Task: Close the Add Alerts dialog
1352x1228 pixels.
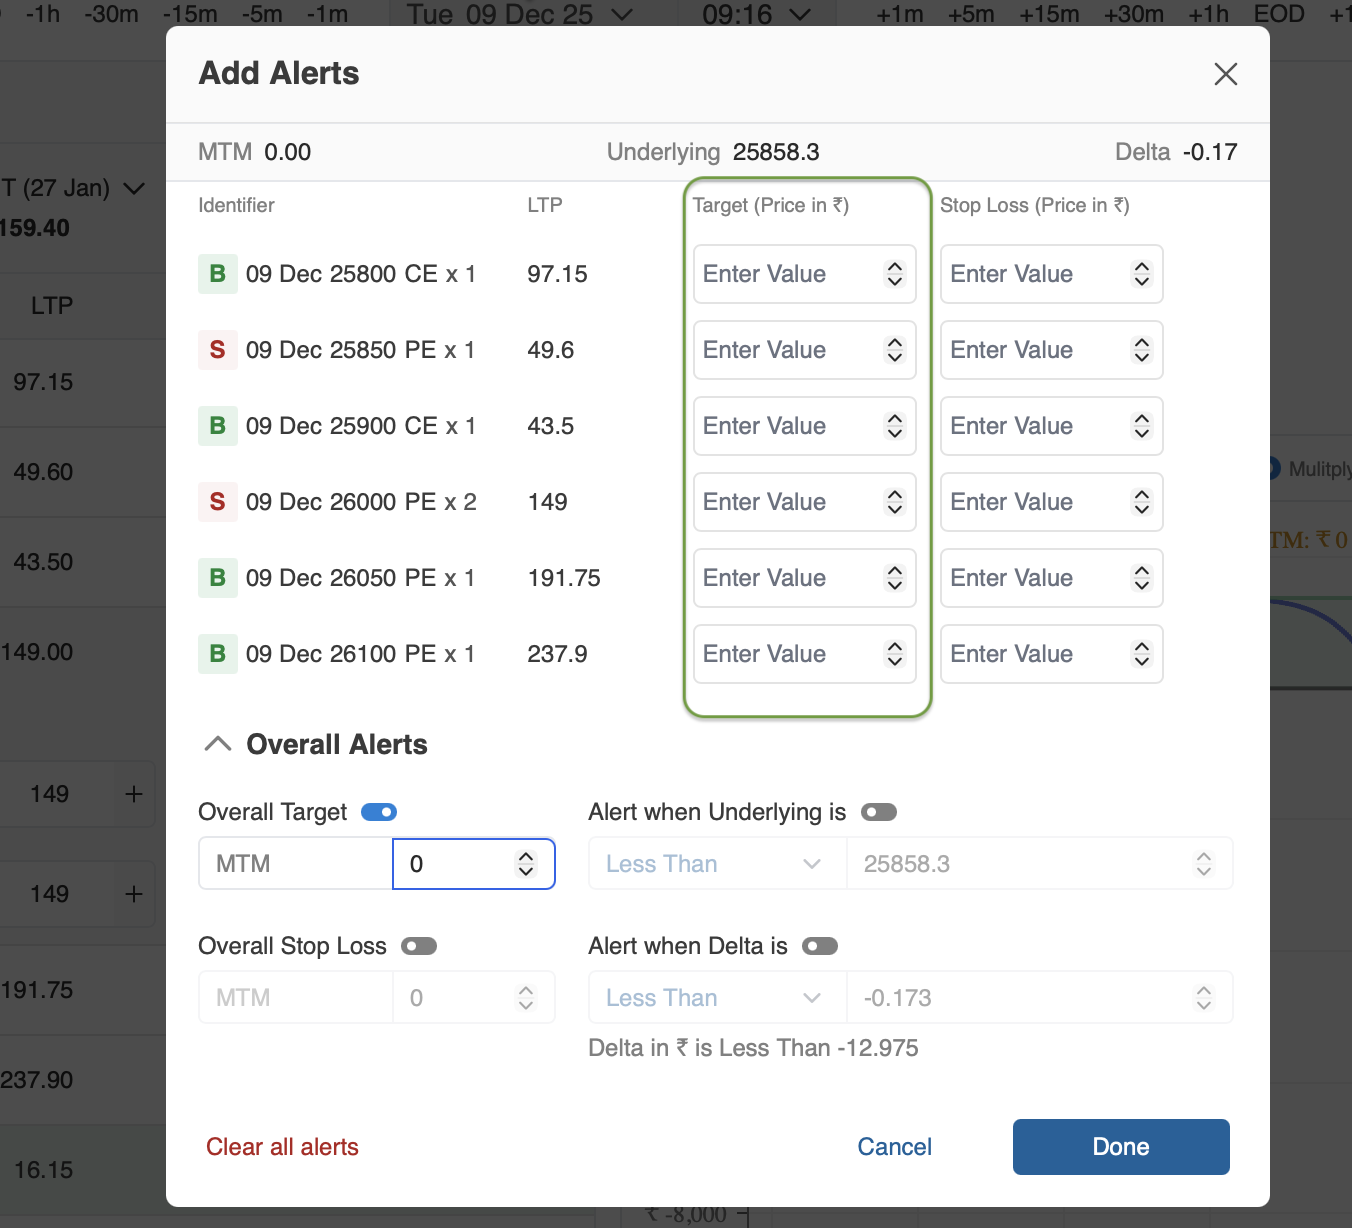Action: point(1225,74)
